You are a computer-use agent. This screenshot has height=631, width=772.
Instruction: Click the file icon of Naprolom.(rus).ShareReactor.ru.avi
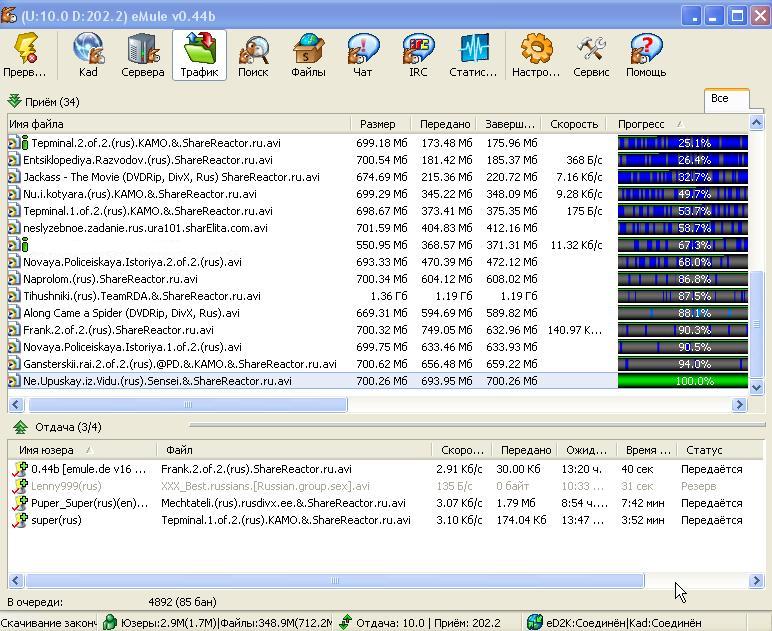click(x=14, y=279)
